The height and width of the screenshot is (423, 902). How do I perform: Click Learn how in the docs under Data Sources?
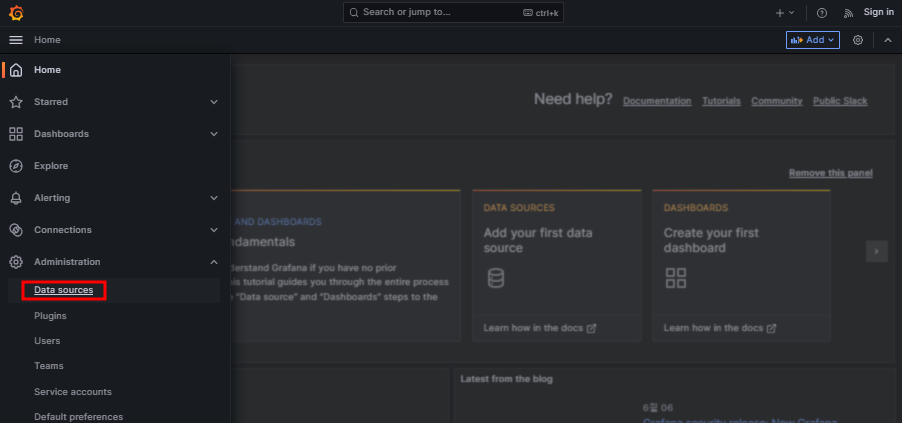540,328
